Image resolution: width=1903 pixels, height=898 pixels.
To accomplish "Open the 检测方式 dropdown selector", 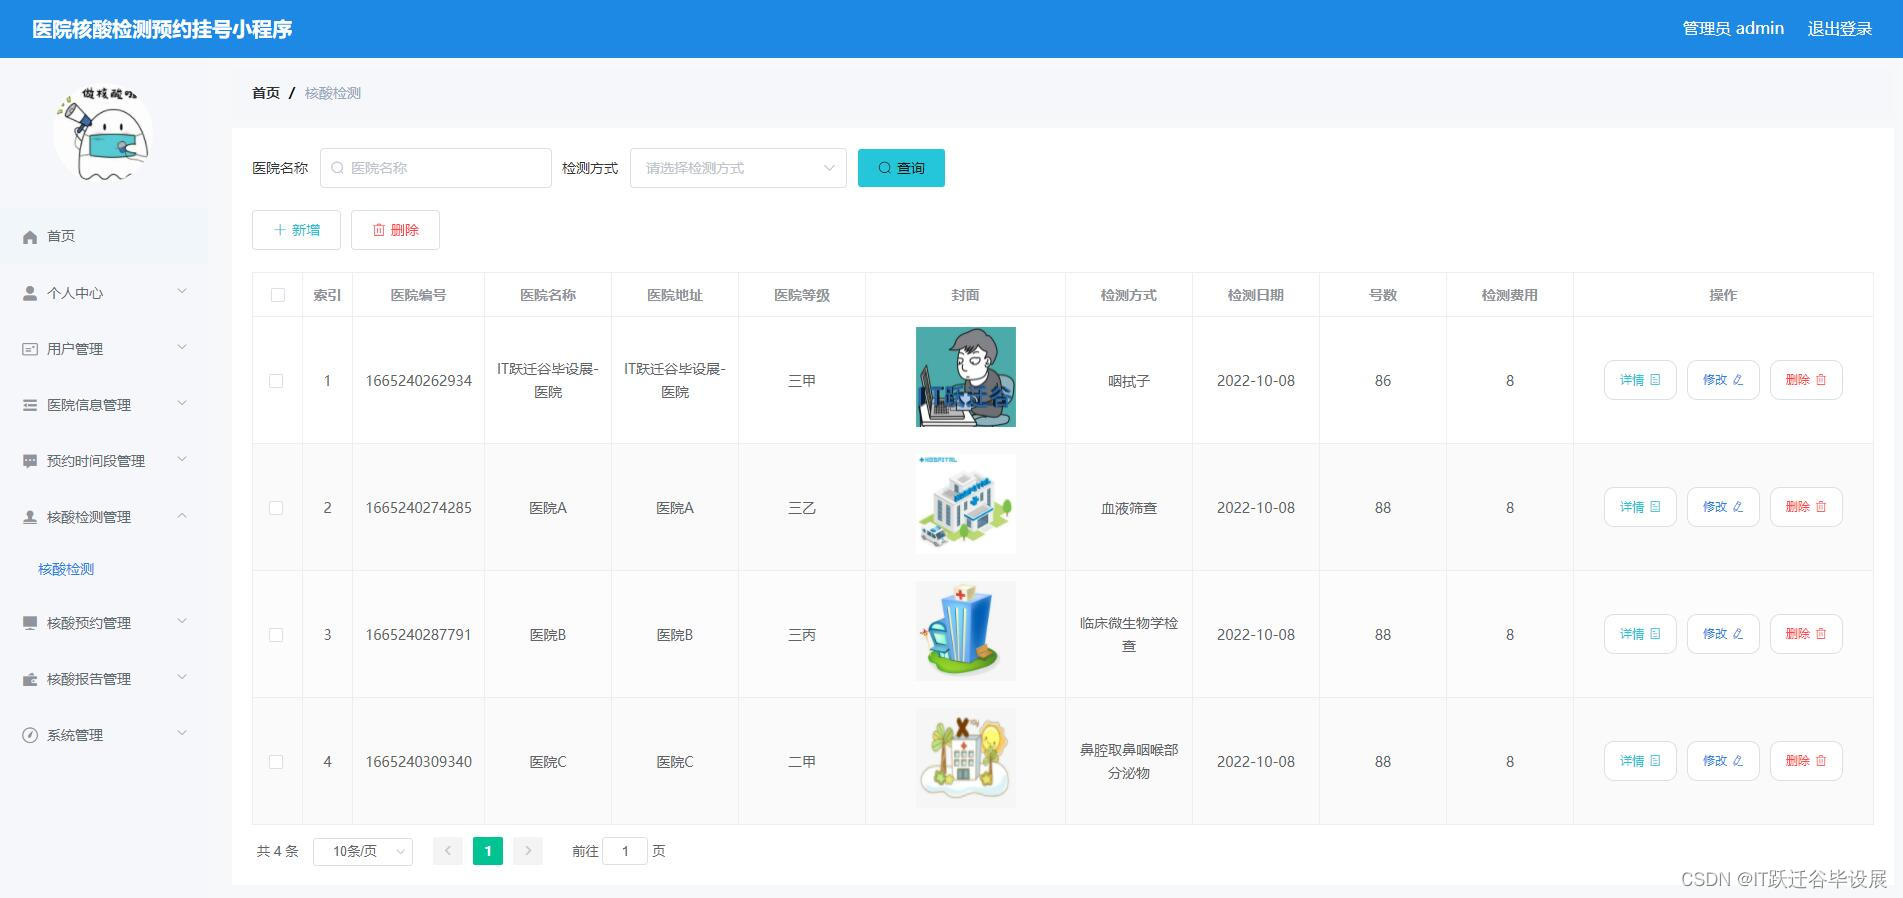I will coord(738,168).
